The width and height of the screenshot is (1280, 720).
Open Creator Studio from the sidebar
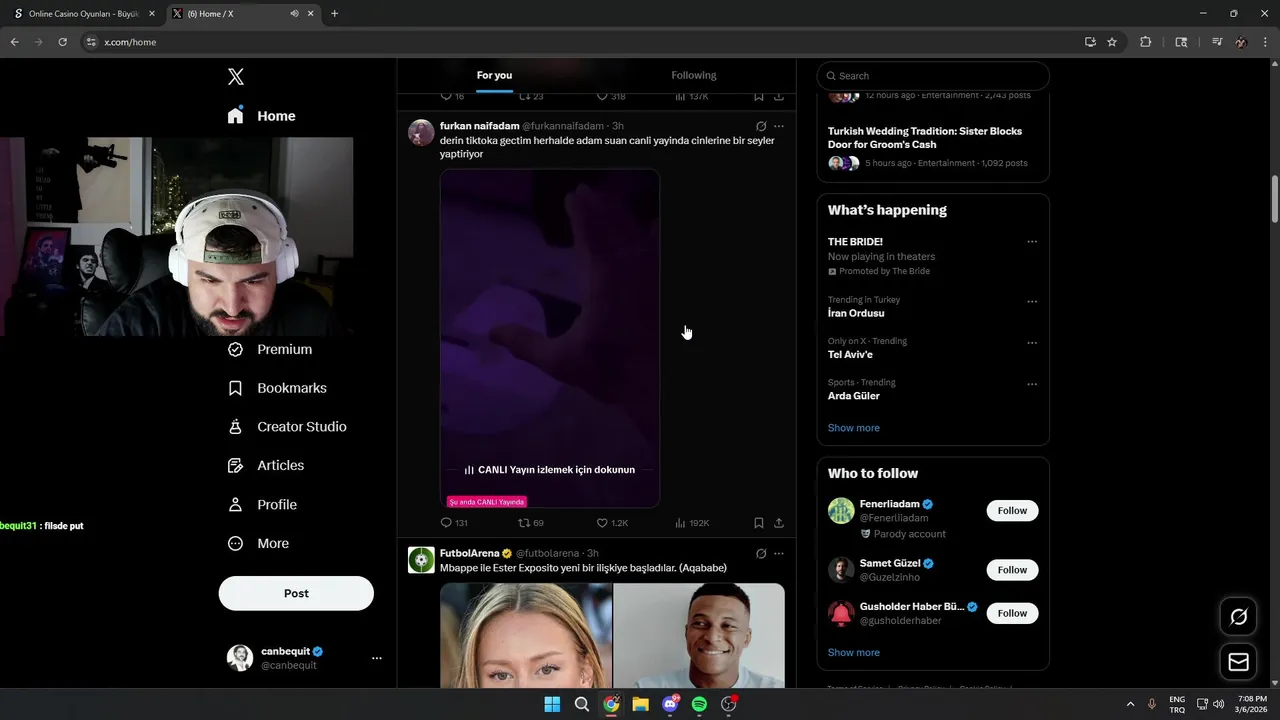tap(287, 427)
